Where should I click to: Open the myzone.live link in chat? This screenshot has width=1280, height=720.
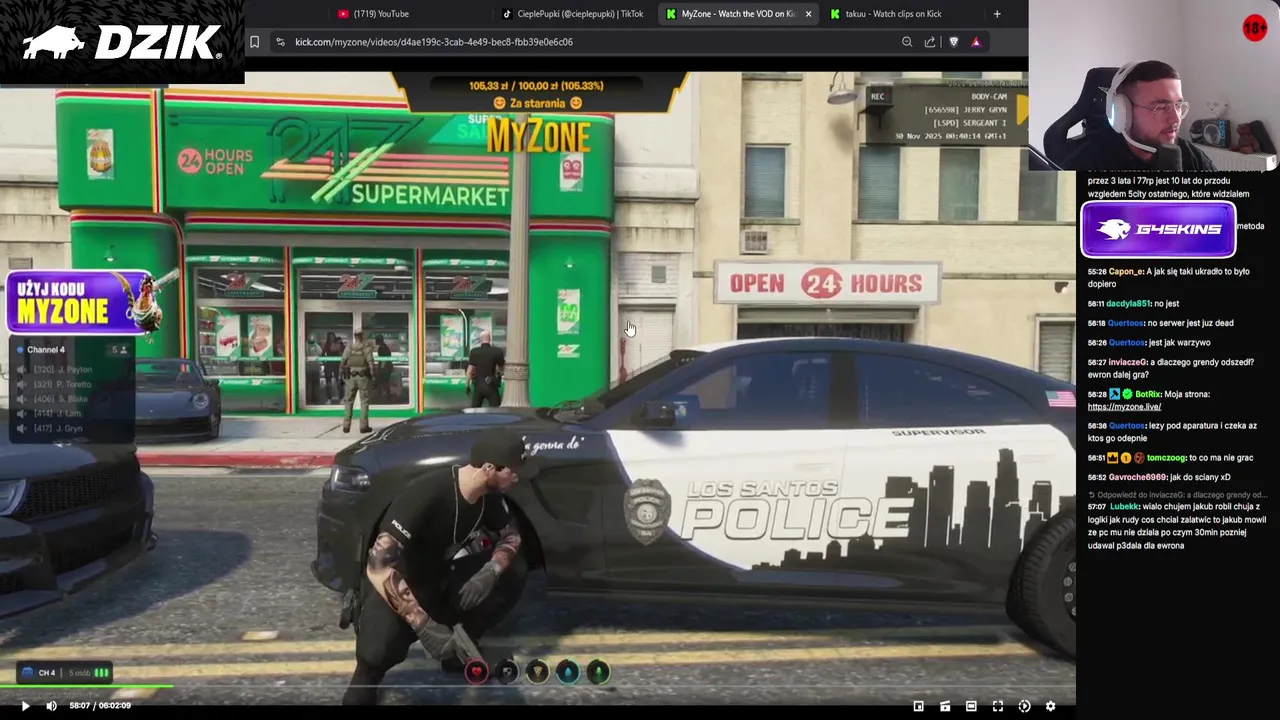1124,407
